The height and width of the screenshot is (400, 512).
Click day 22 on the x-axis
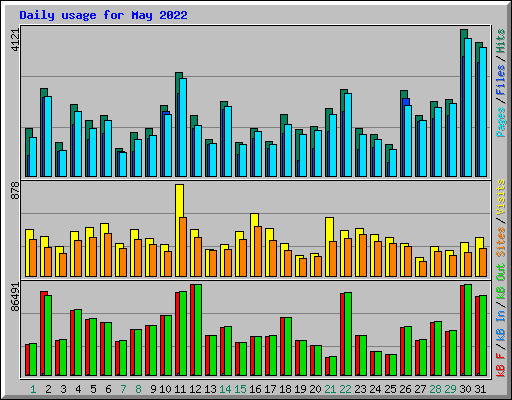(x=345, y=389)
